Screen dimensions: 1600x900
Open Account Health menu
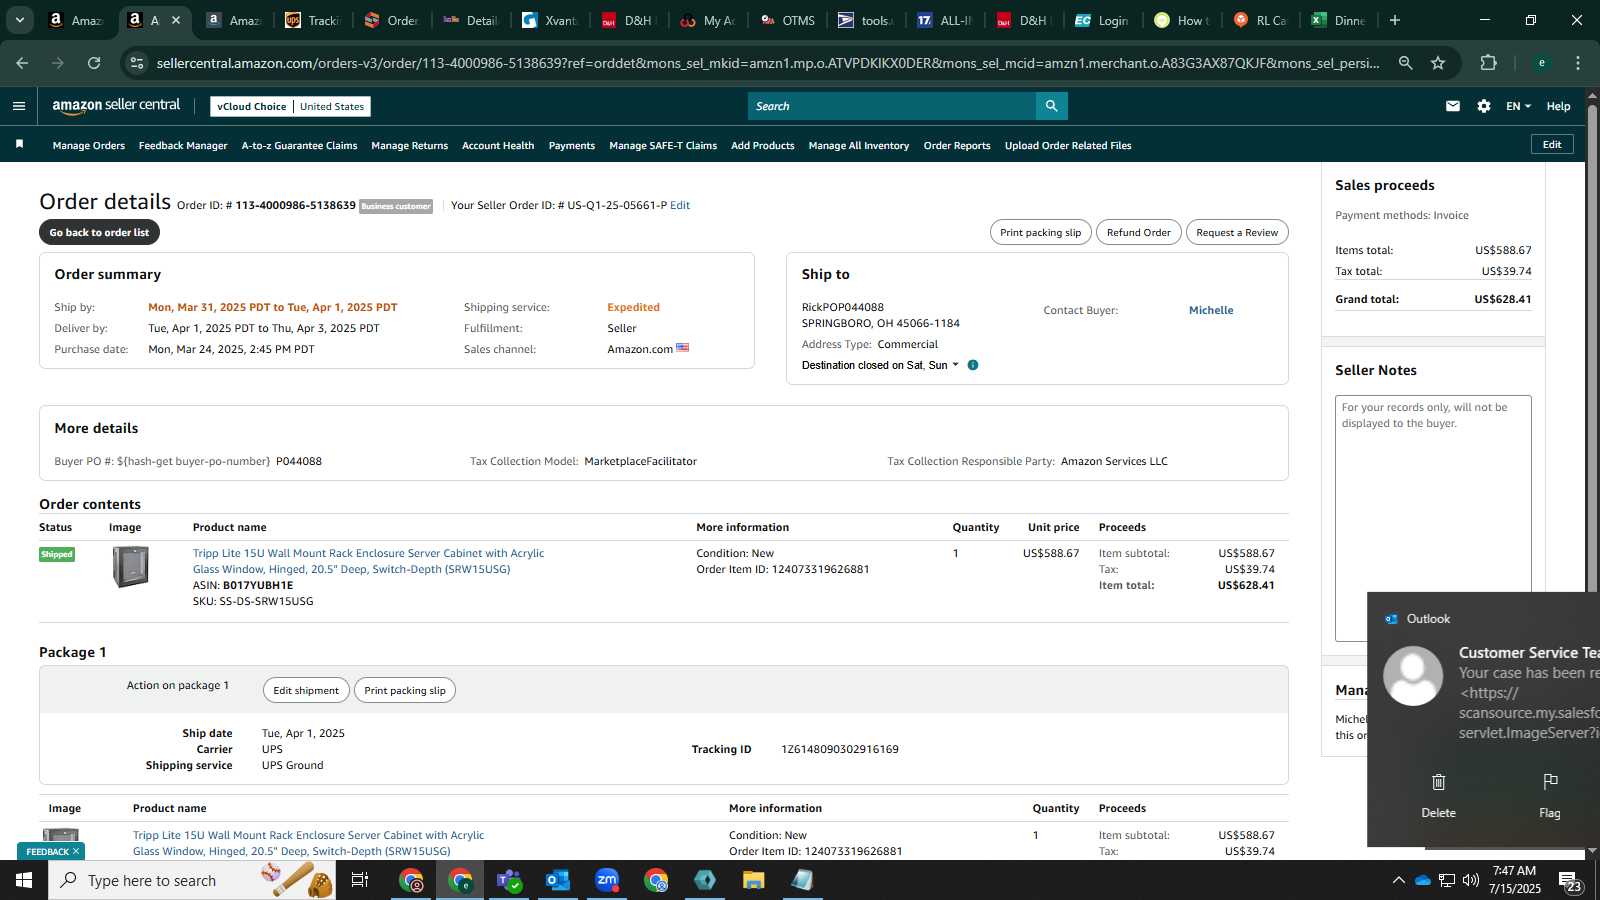tap(498, 145)
